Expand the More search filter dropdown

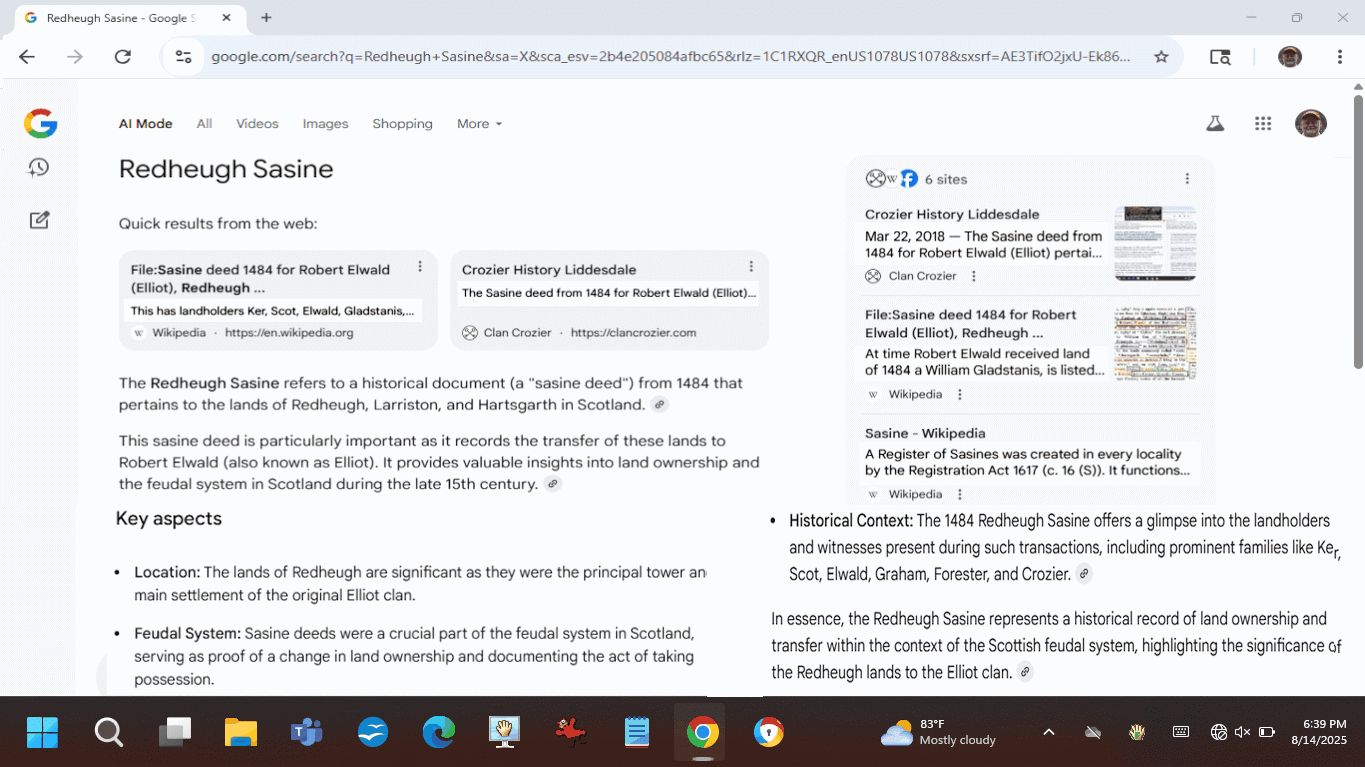[479, 124]
